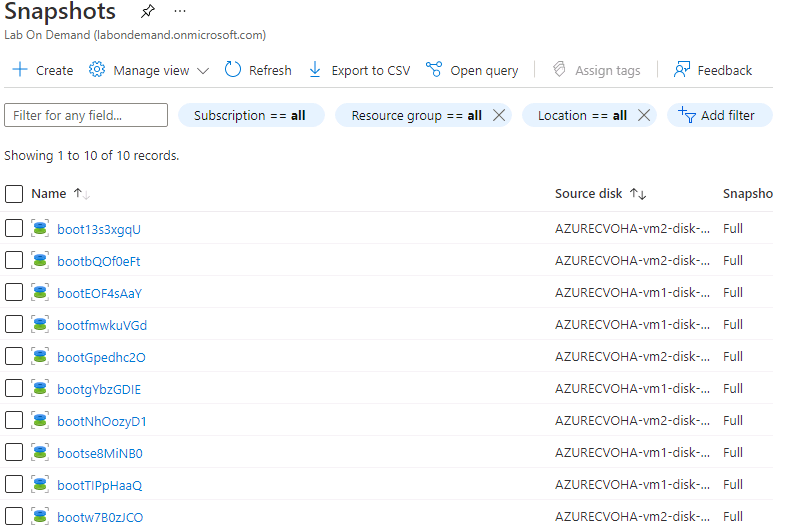Open the bootEOF4sAaY snapshot link
Screen dimensions: 787x530
pyautogui.click(x=99, y=293)
